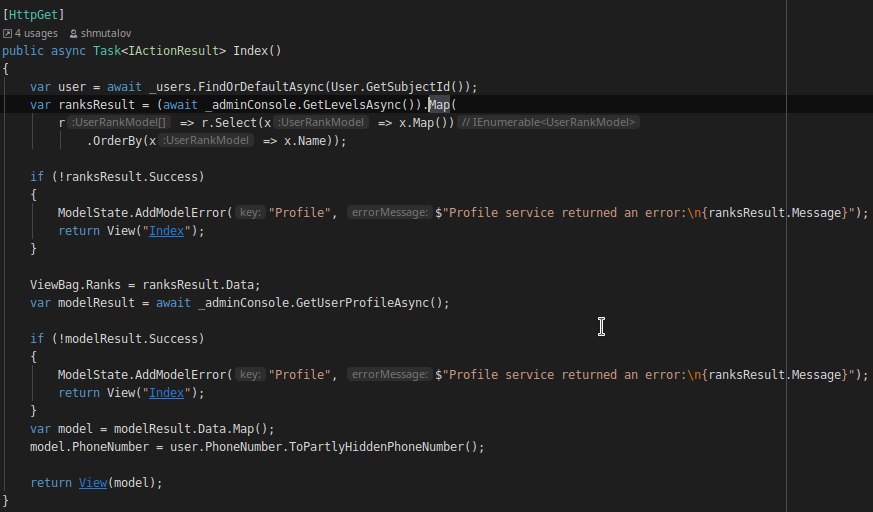Click the usages icon beside '4 usages'

tap(7, 34)
